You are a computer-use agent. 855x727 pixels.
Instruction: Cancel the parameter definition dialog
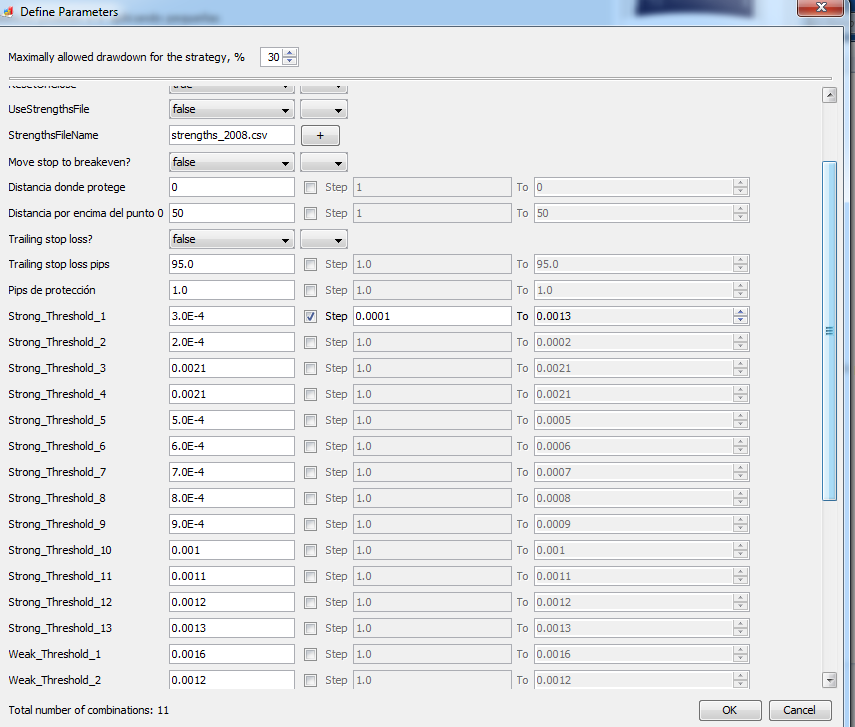point(799,710)
